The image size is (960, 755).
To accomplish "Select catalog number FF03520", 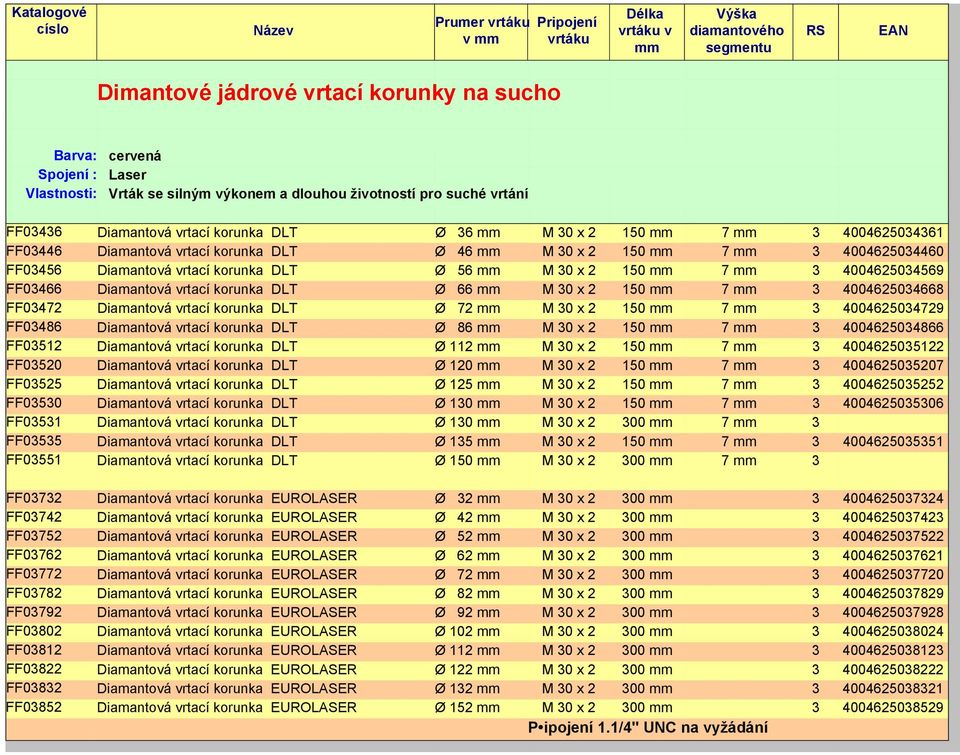I will [x=34, y=365].
